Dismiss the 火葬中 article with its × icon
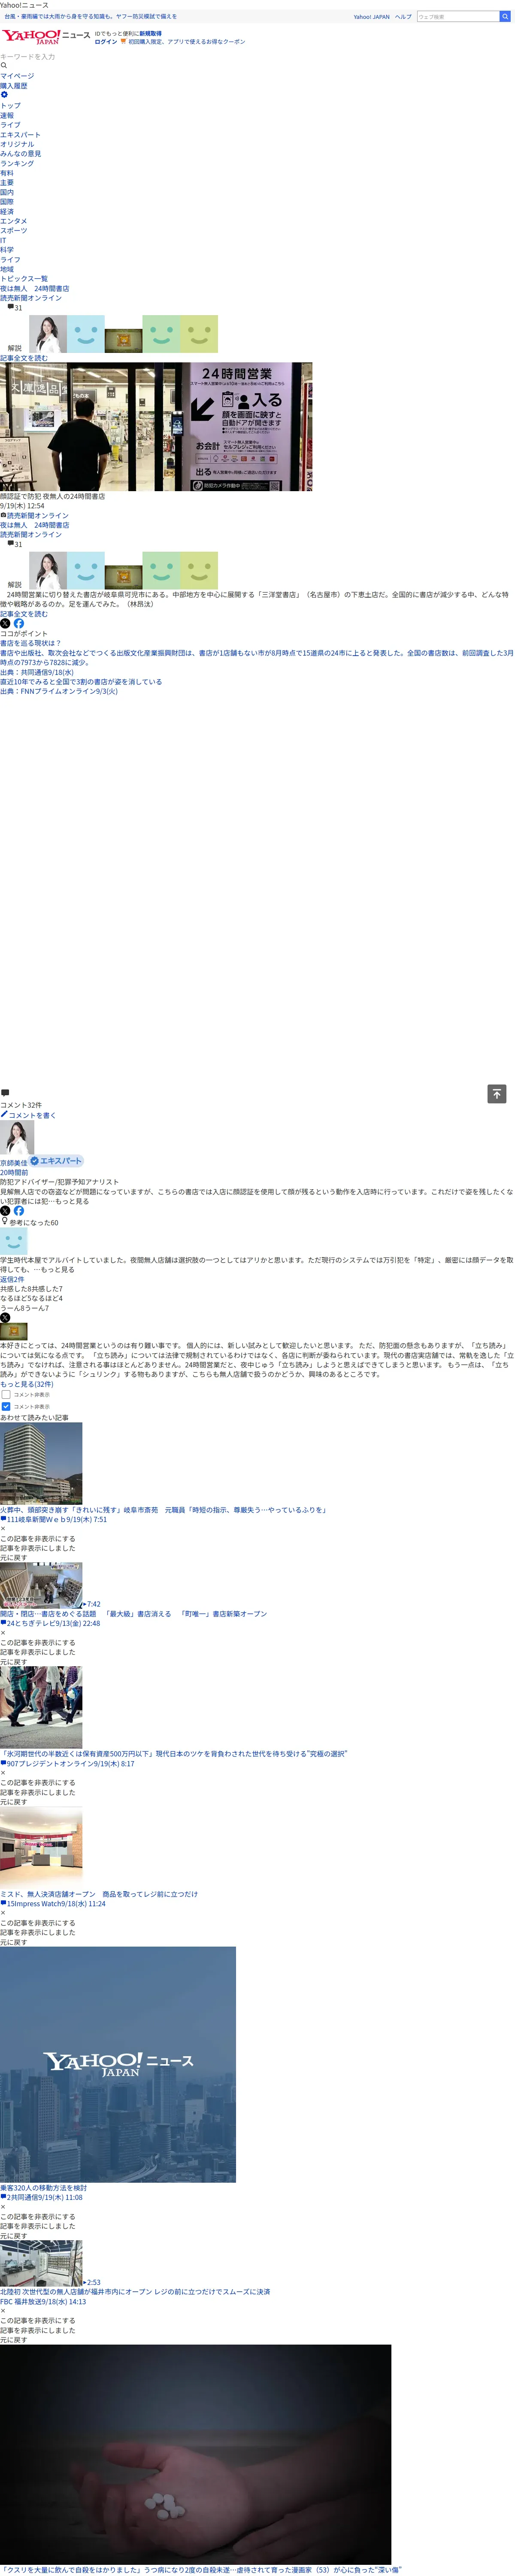This screenshot has width=515, height=2576. coord(3,1529)
